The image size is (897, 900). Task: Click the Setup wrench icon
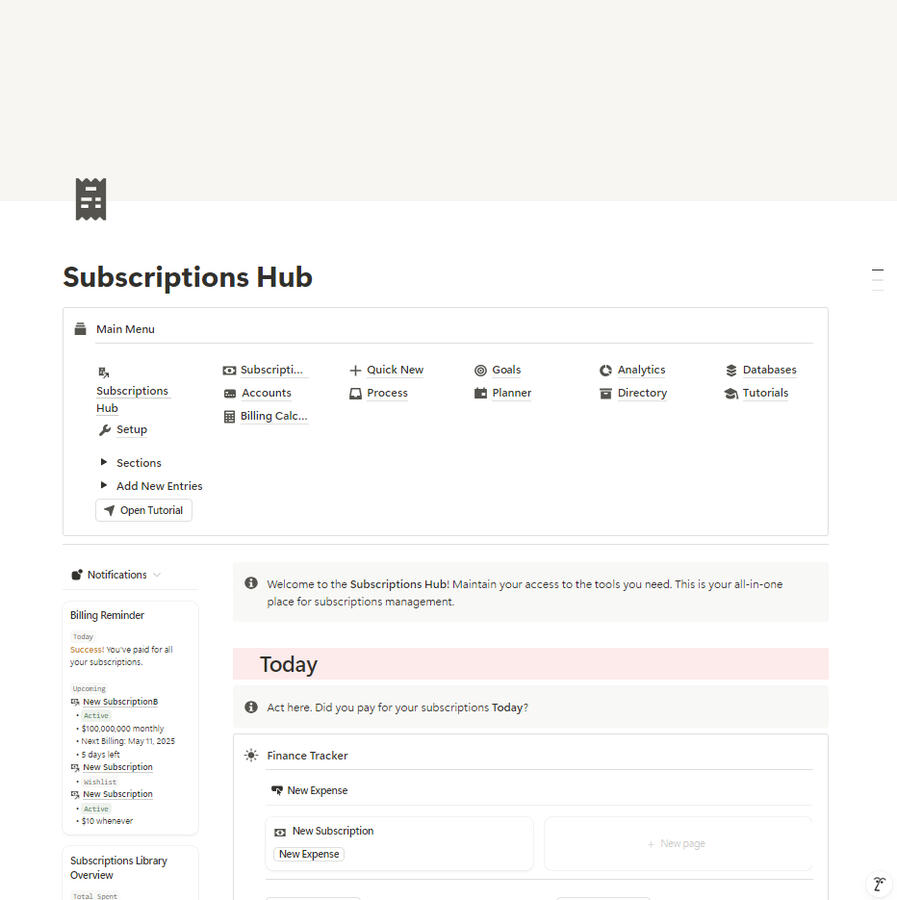pyautogui.click(x=104, y=430)
